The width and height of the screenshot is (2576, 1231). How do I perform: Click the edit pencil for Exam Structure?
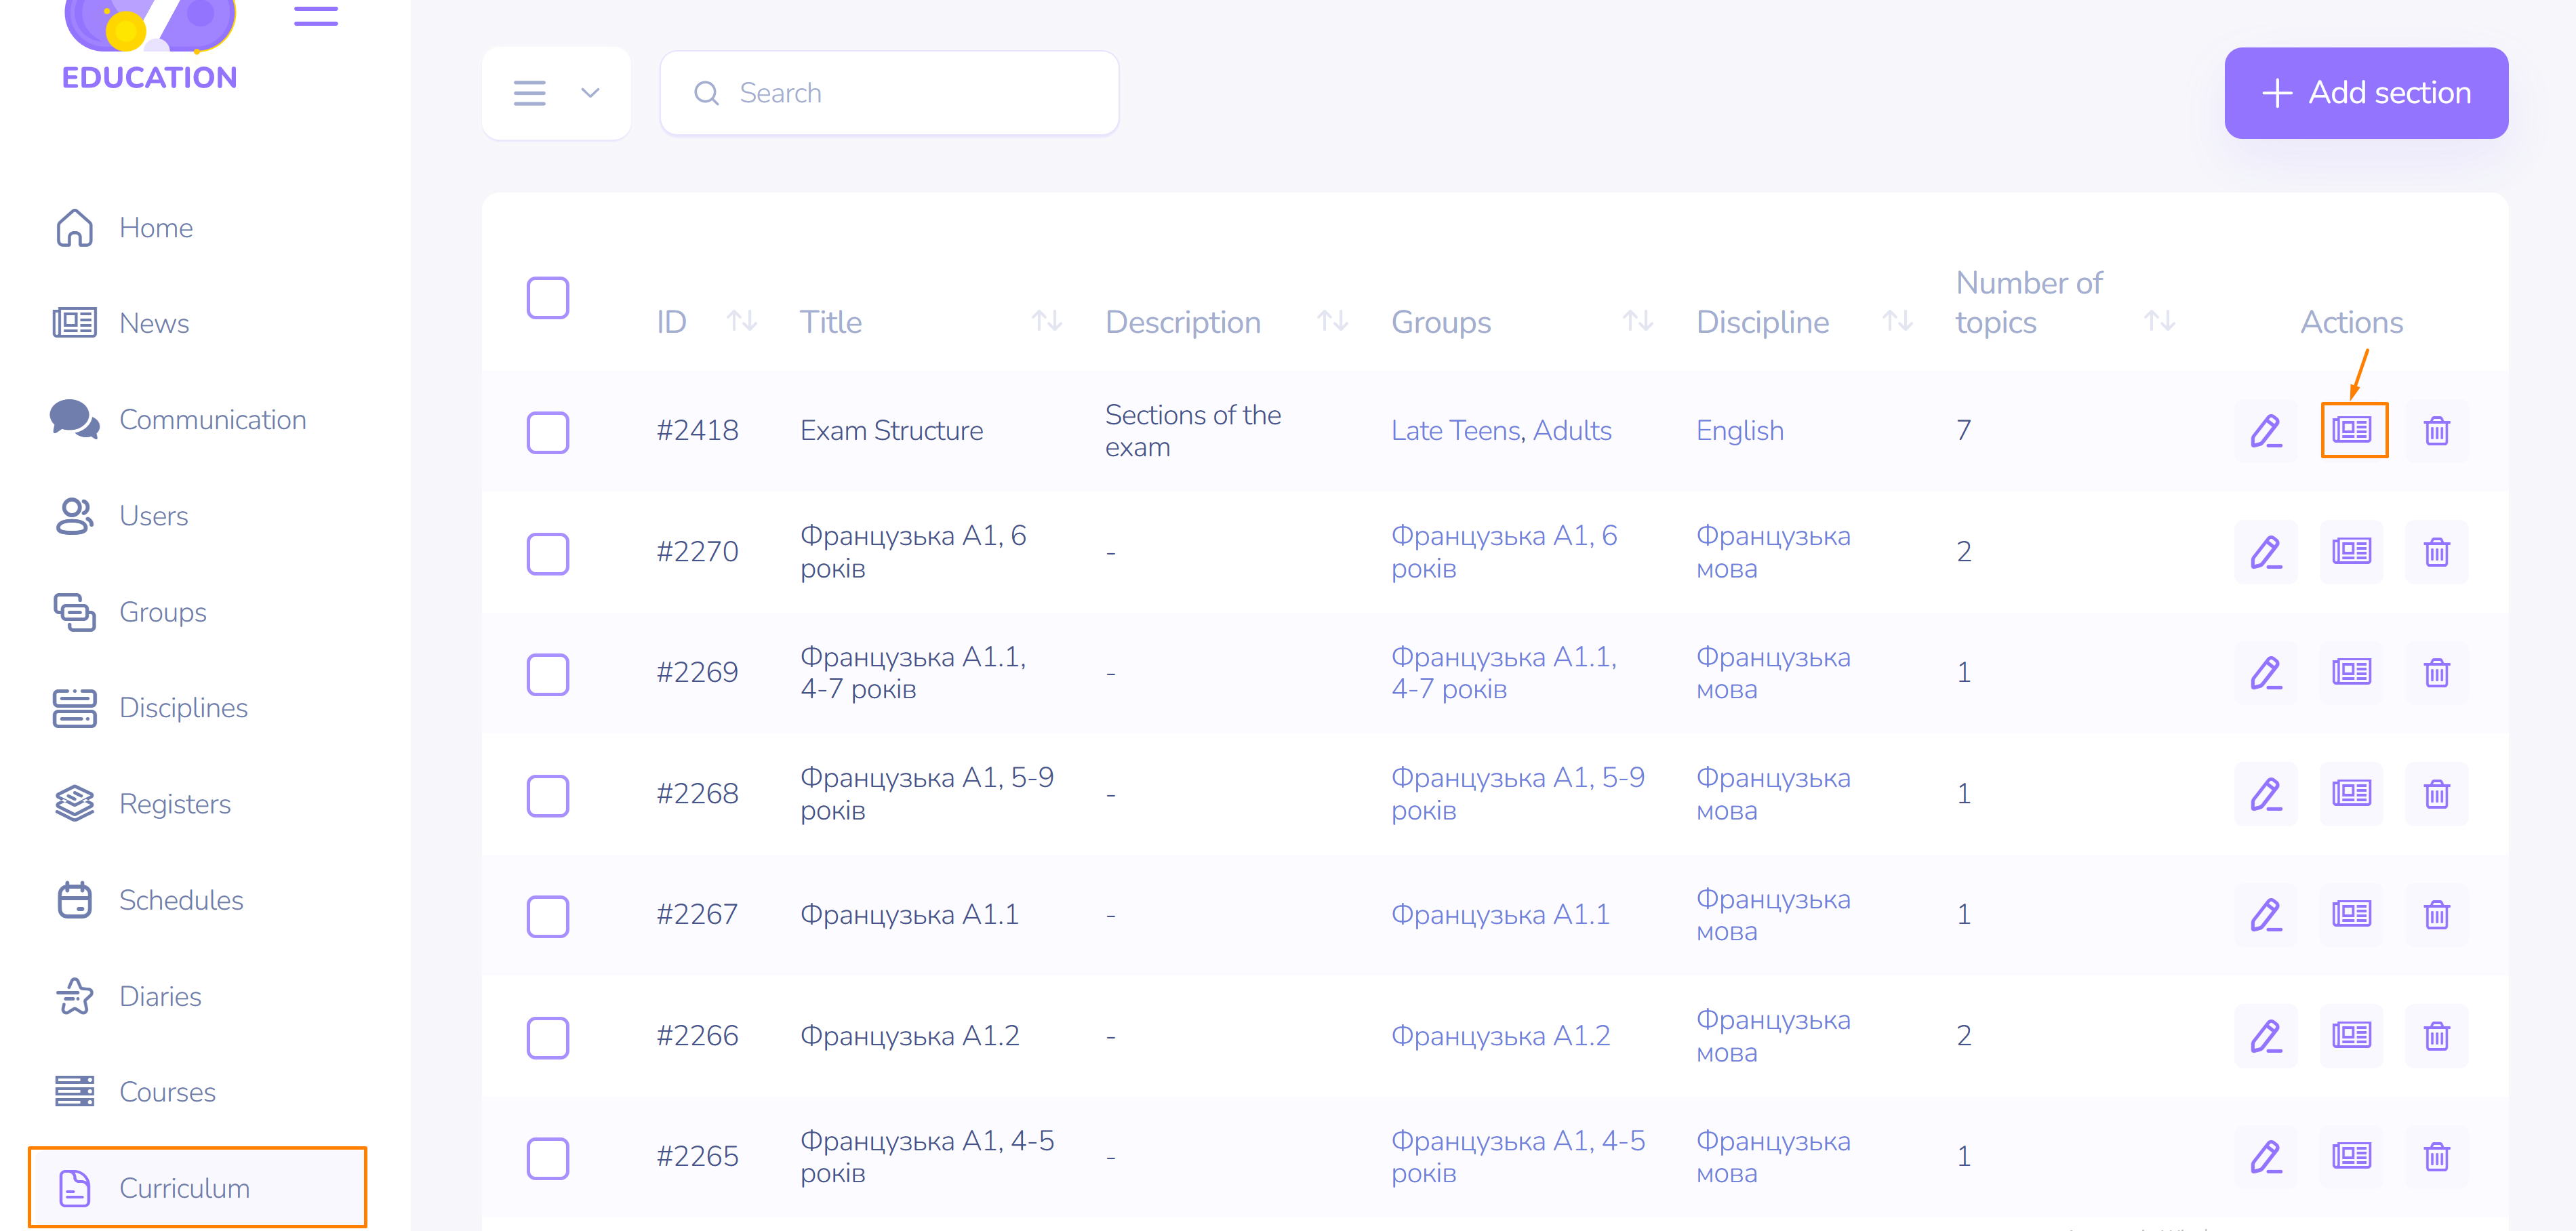[2265, 431]
